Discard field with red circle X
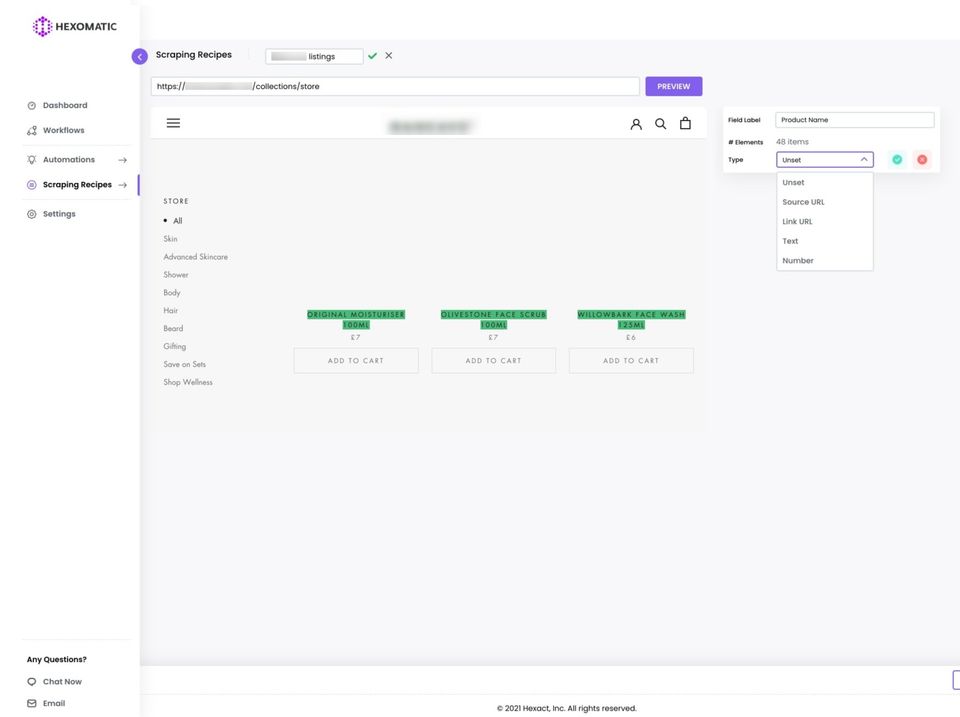The width and height of the screenshot is (960, 717). pos(922,160)
